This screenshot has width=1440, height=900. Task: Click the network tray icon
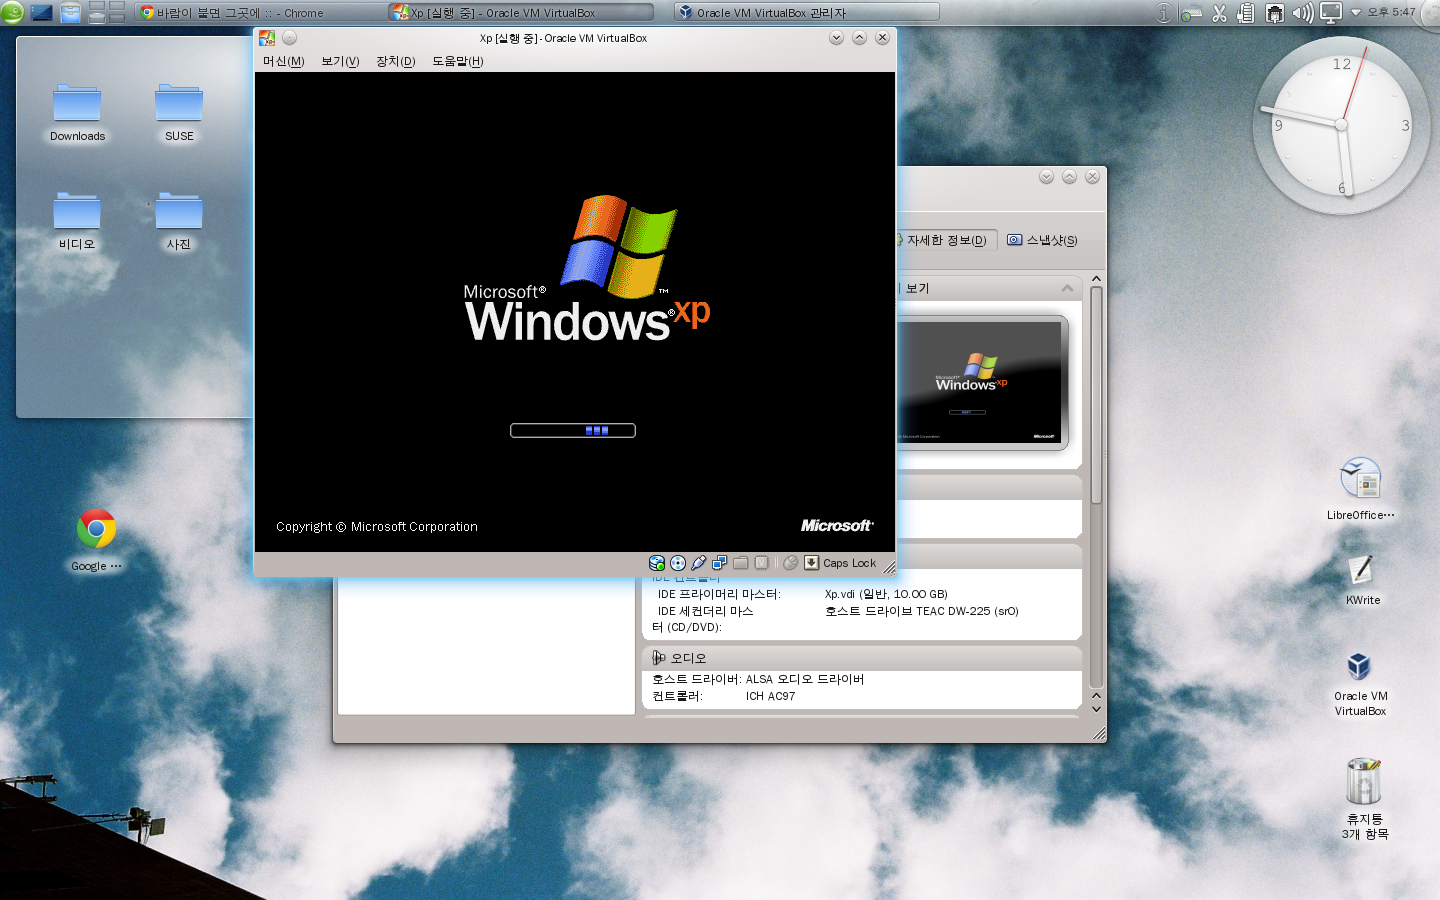1275,13
